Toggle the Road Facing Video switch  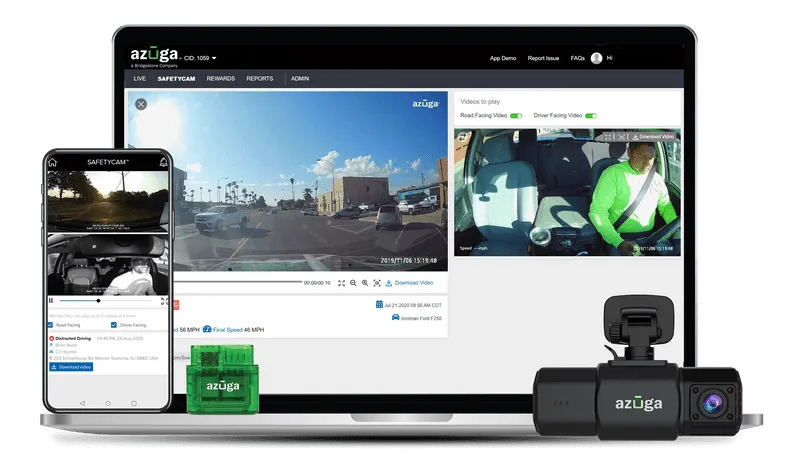click(x=516, y=116)
